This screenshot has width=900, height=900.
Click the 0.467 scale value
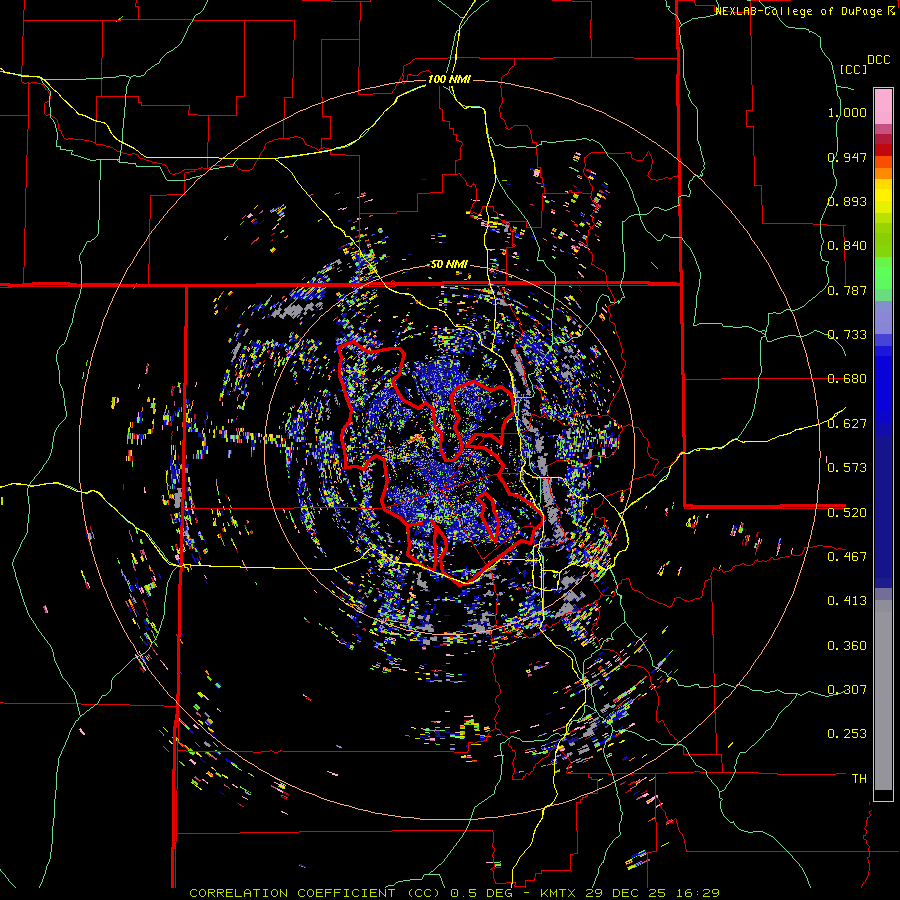847,556
